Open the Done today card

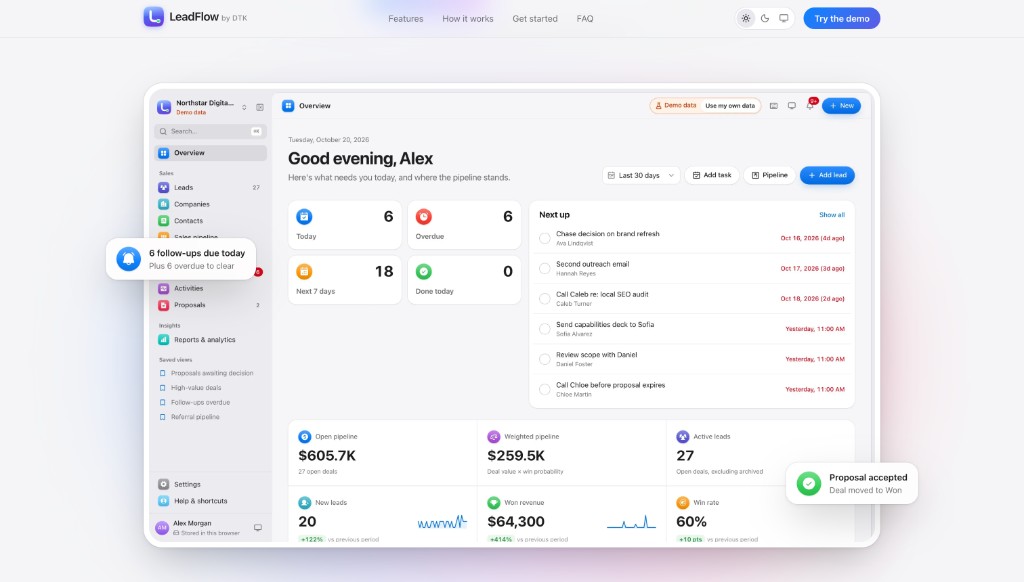click(x=464, y=280)
